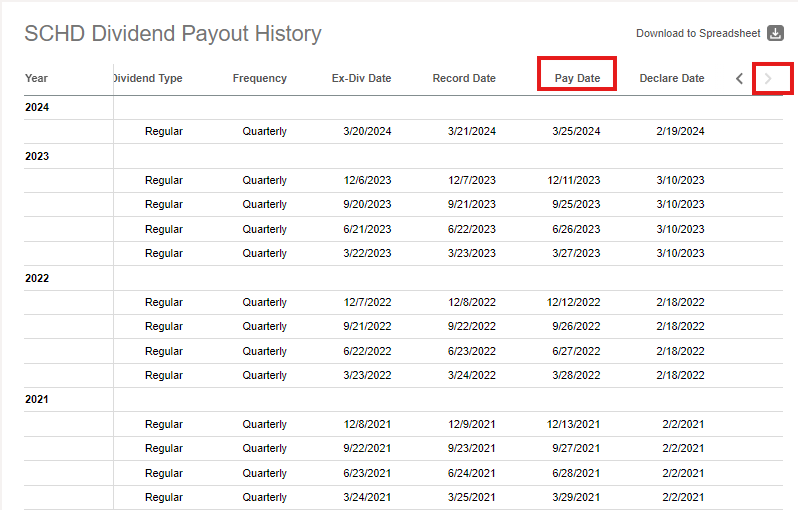Click the pay date 6/26/2023
The width and height of the screenshot is (798, 510).
[576, 229]
